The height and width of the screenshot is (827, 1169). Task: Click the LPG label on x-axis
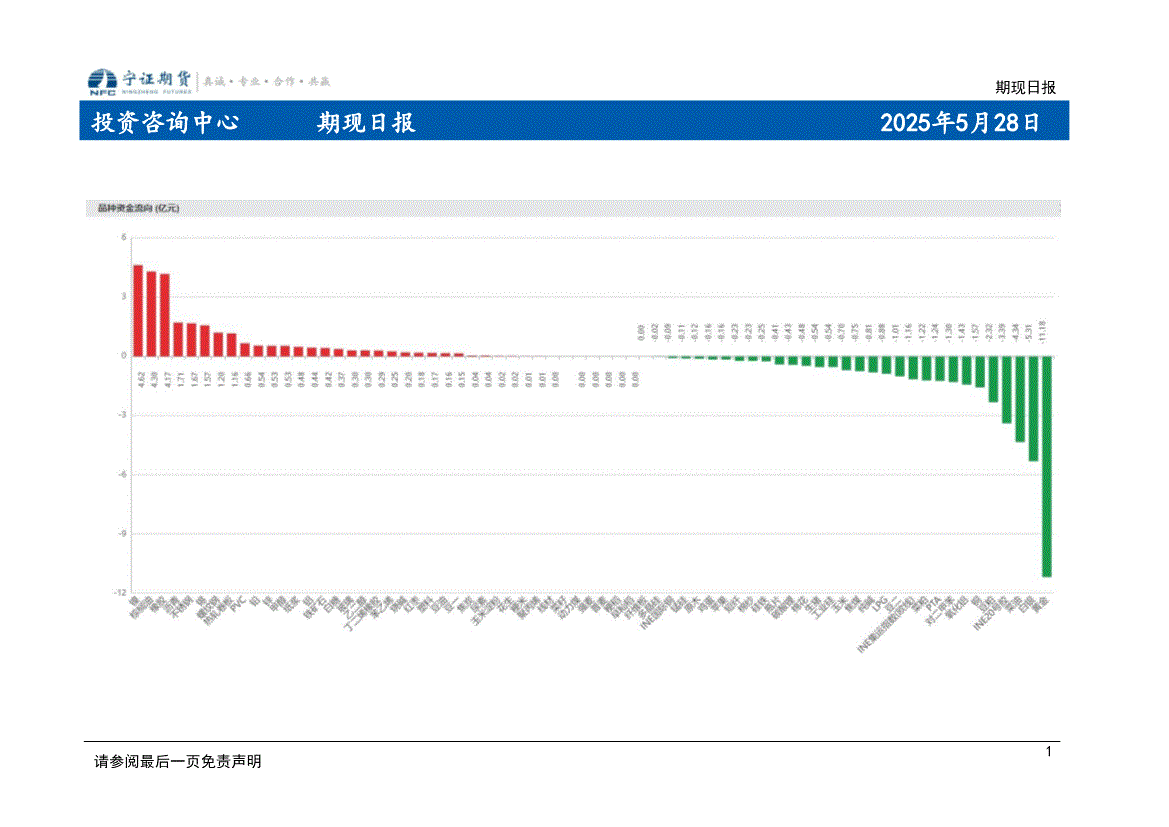click(879, 605)
